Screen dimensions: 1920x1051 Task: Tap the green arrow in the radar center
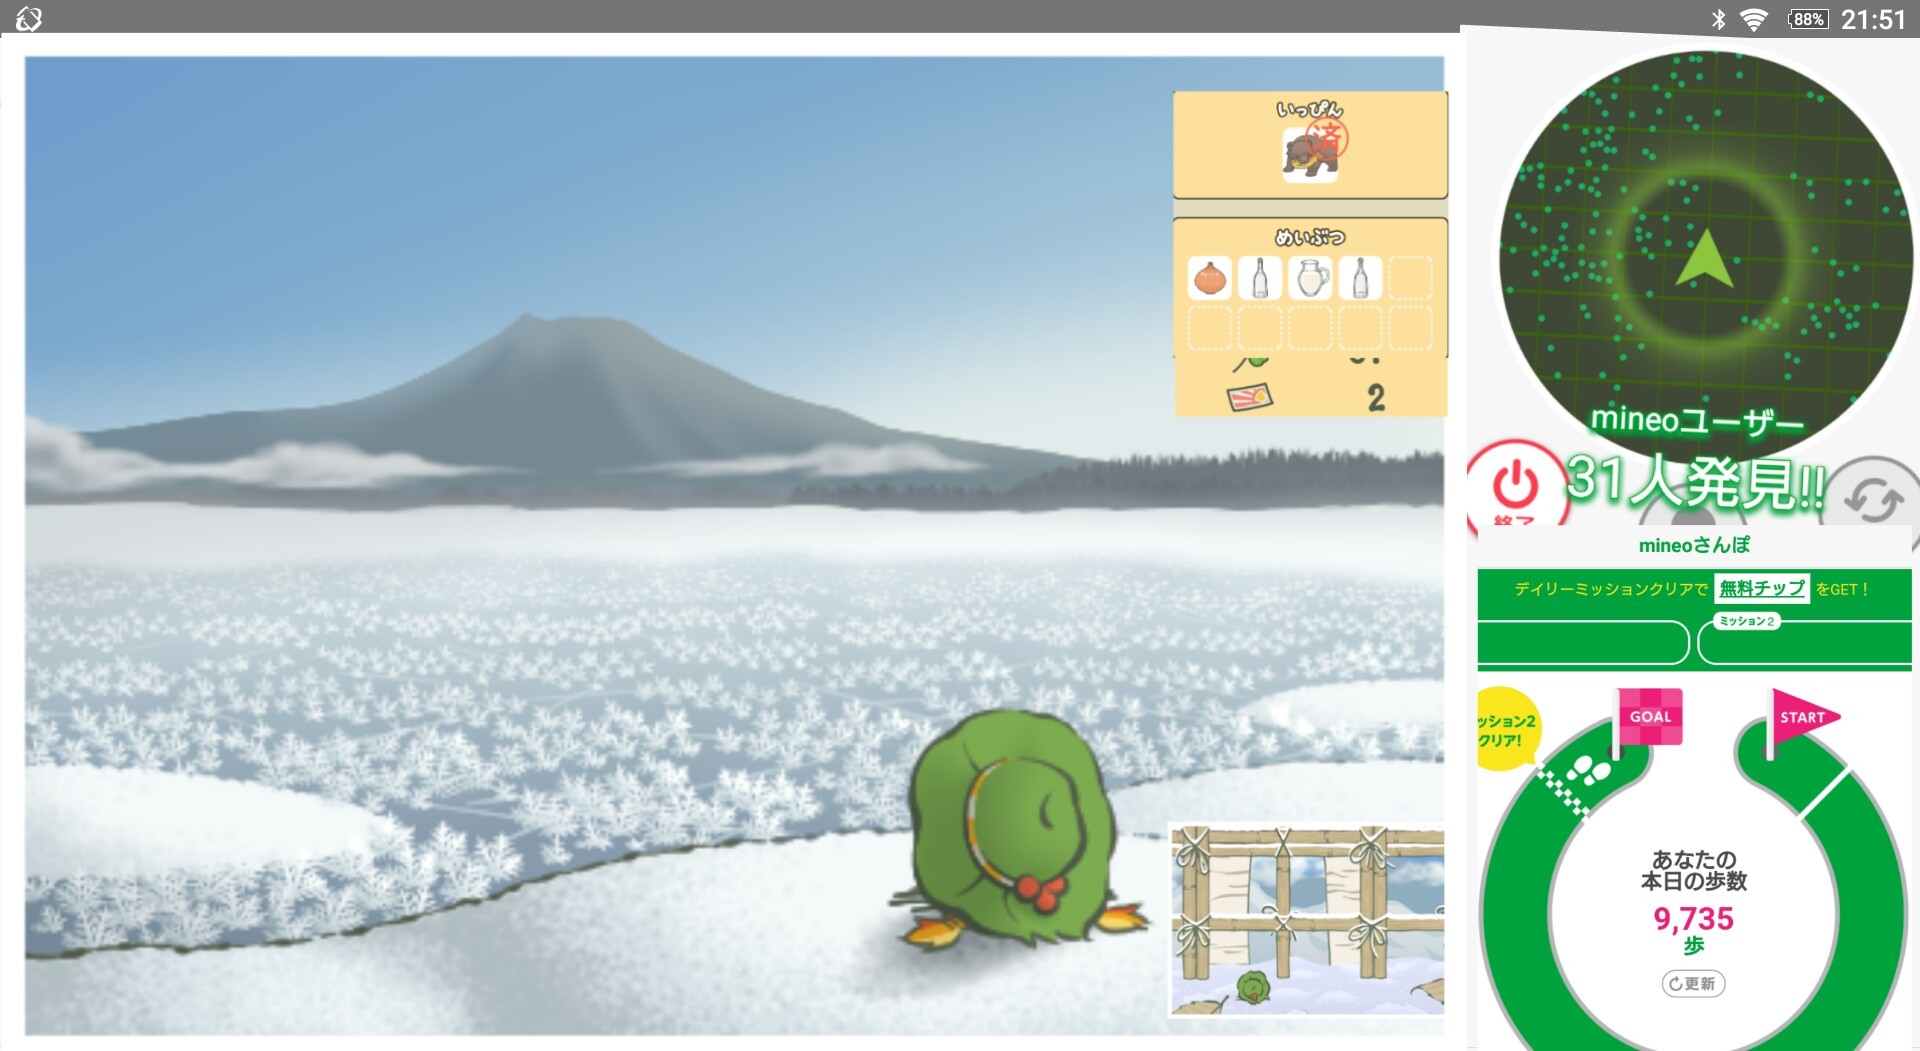[1703, 258]
